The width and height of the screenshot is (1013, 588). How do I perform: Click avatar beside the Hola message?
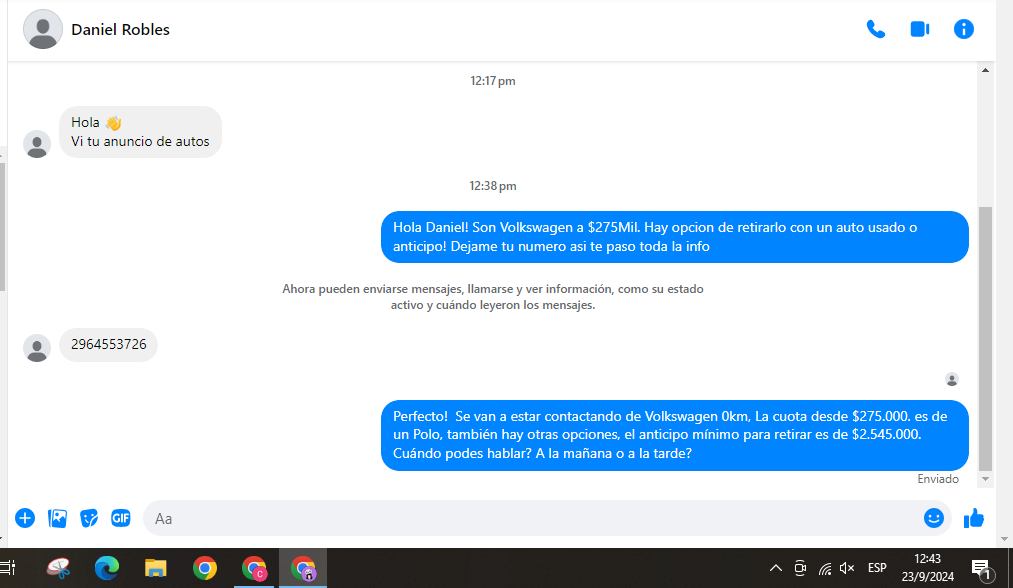point(37,144)
